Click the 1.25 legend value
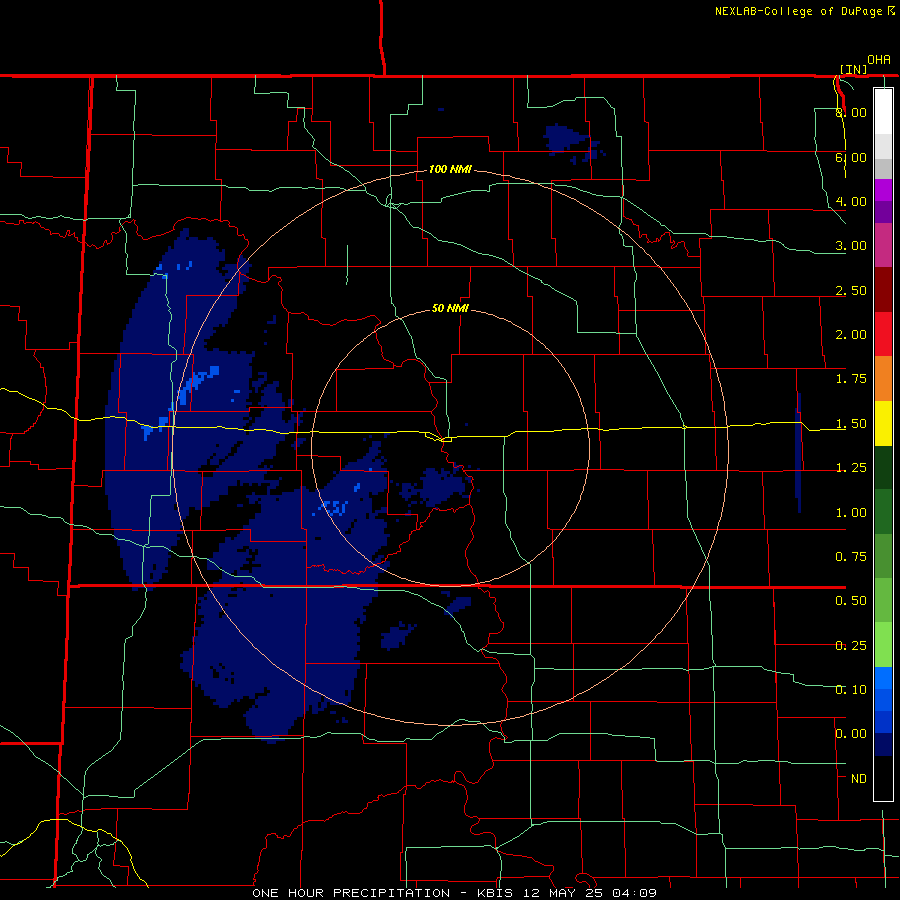The height and width of the screenshot is (900, 900). [851, 468]
